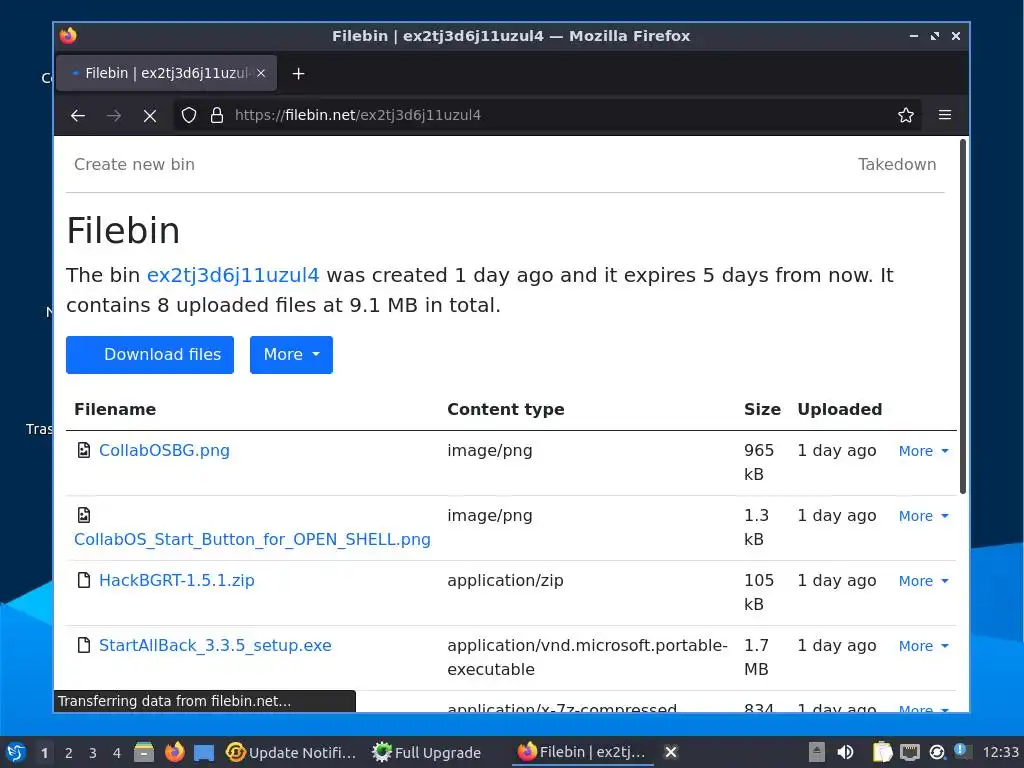Click the Filename column header

115,409
